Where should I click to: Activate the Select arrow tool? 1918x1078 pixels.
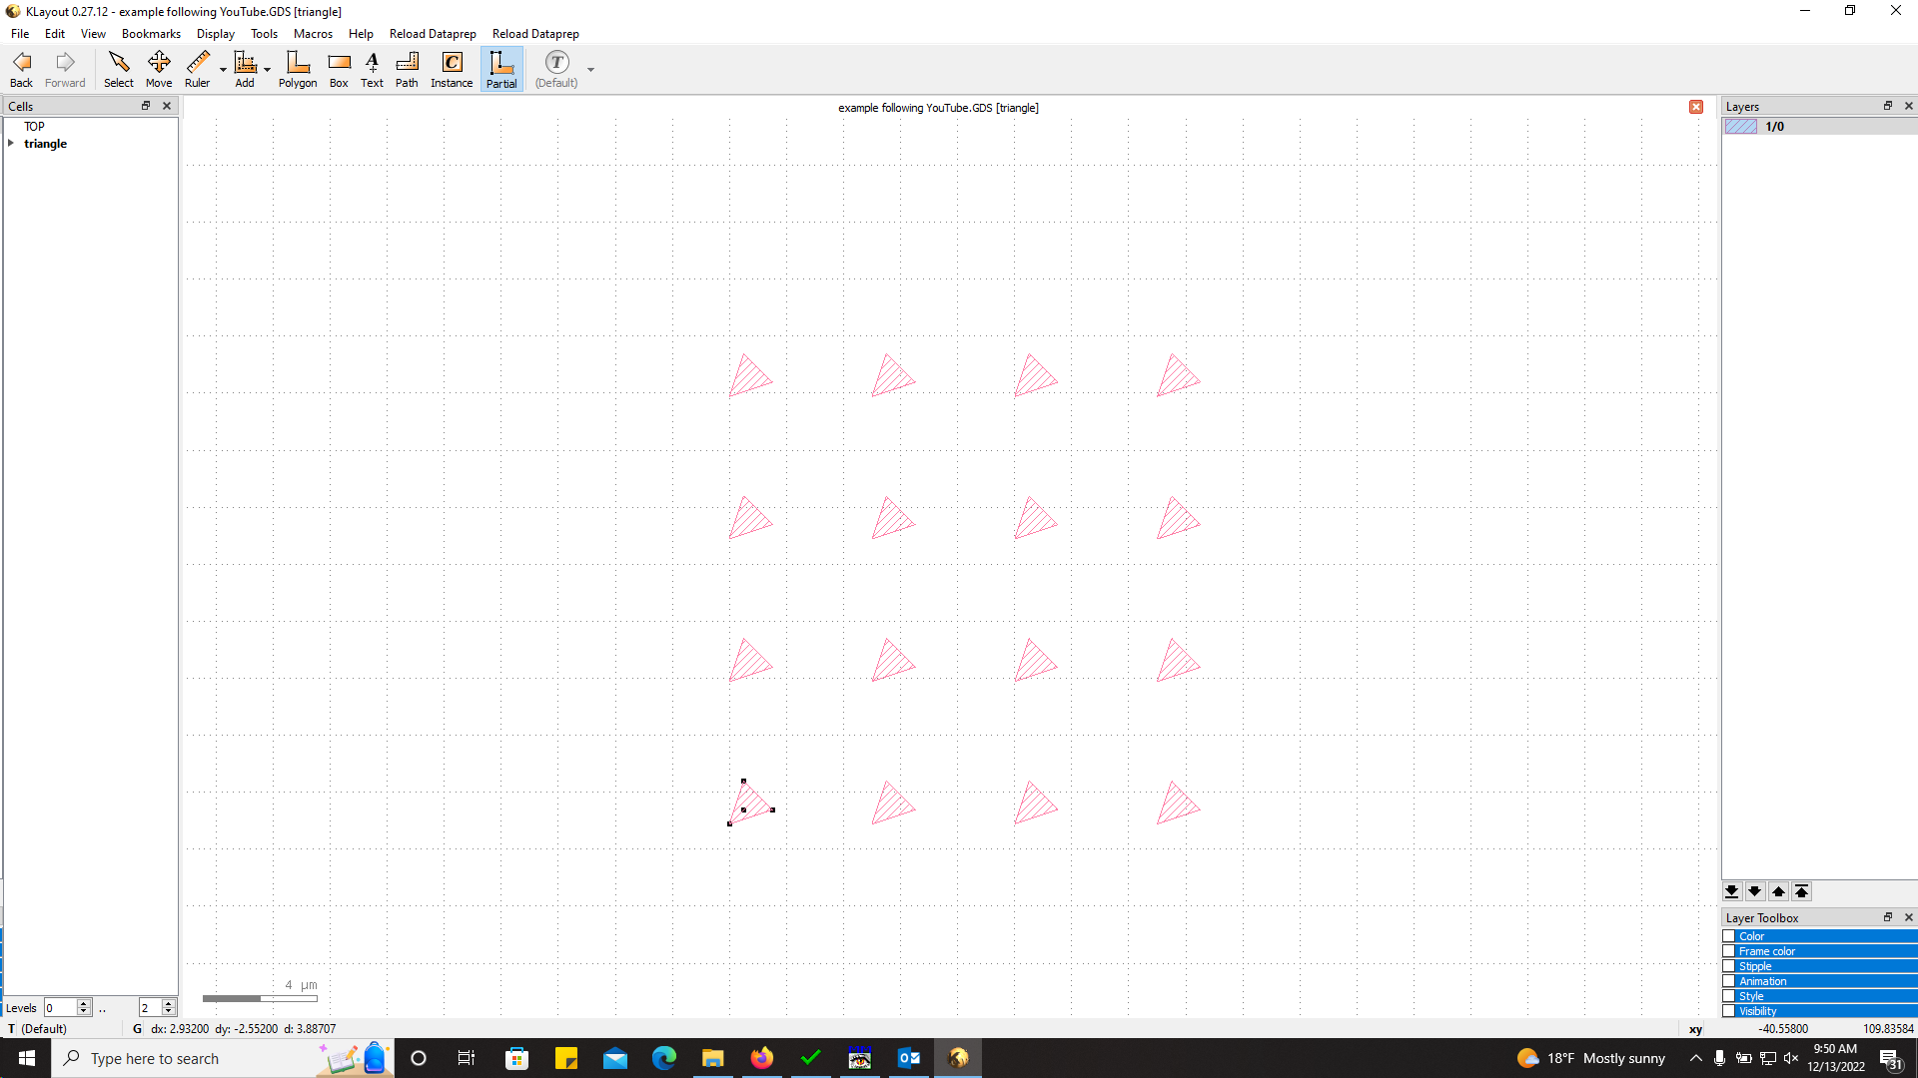click(x=118, y=70)
